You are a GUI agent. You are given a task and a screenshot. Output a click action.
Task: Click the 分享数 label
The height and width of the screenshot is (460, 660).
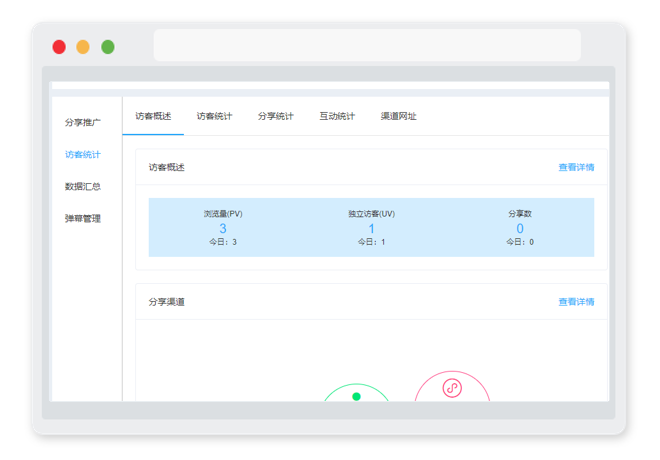point(520,214)
